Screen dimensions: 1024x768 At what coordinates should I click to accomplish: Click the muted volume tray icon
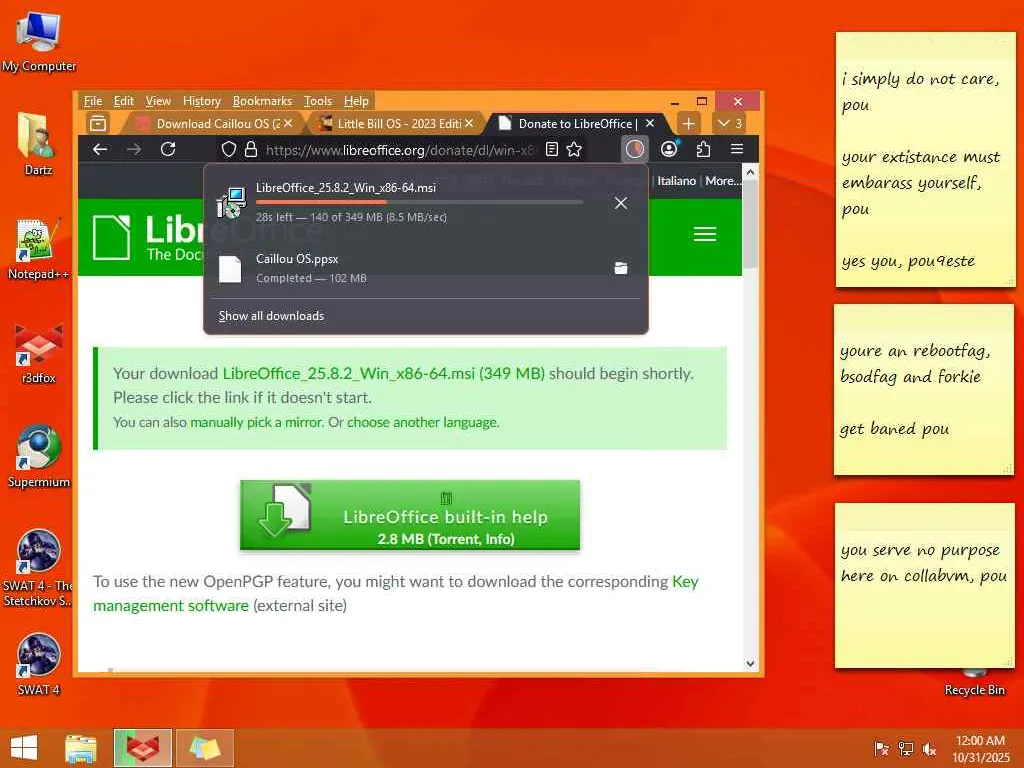[x=929, y=748]
